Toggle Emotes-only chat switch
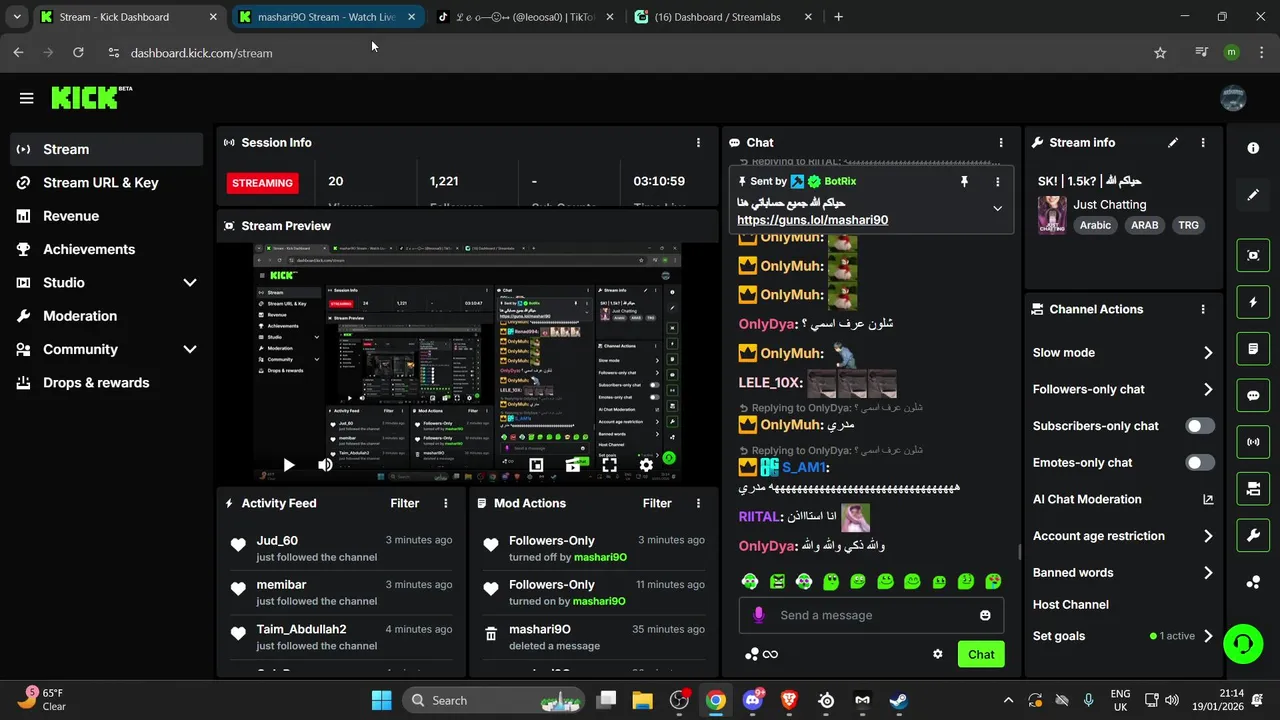Viewport: 1280px width, 720px height. click(x=1199, y=462)
